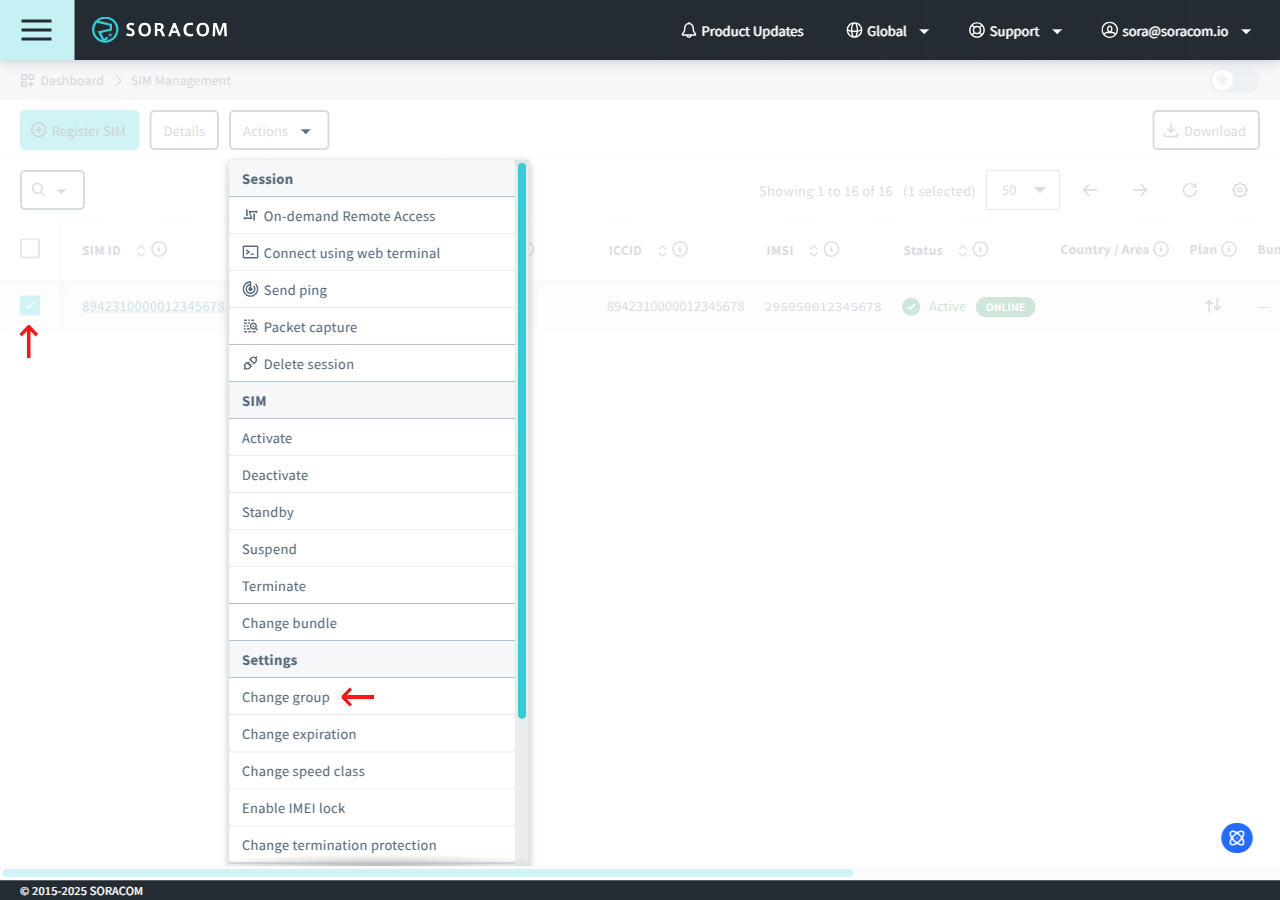This screenshot has height=900, width=1280.
Task: Open the 50 rows per page dropdown
Action: tap(1022, 190)
